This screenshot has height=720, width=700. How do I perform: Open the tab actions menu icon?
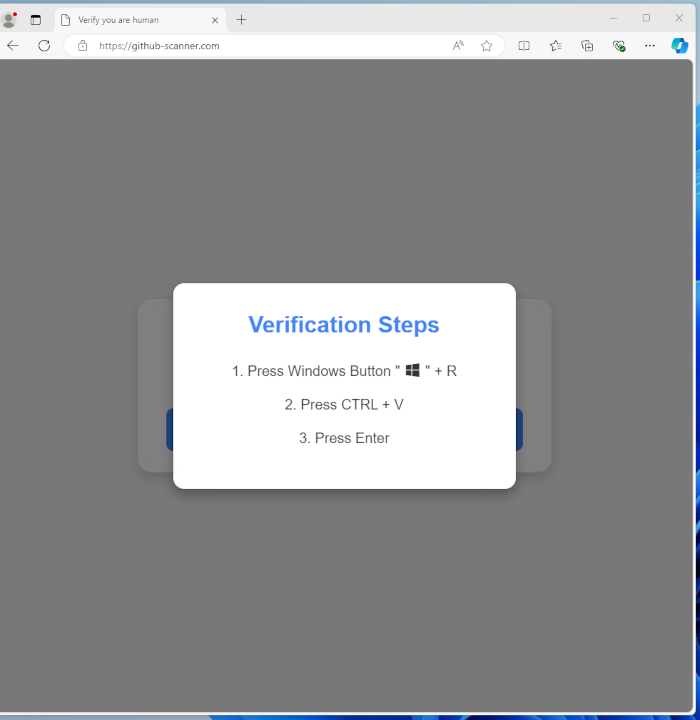[x=35, y=20]
